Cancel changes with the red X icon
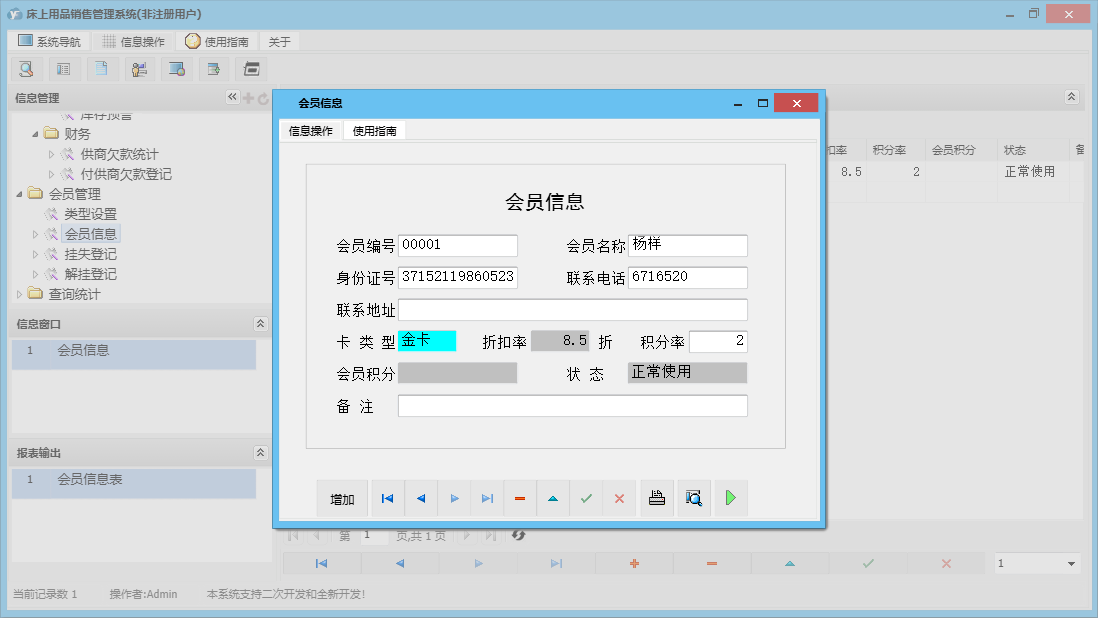The height and width of the screenshot is (618, 1098). click(x=619, y=497)
